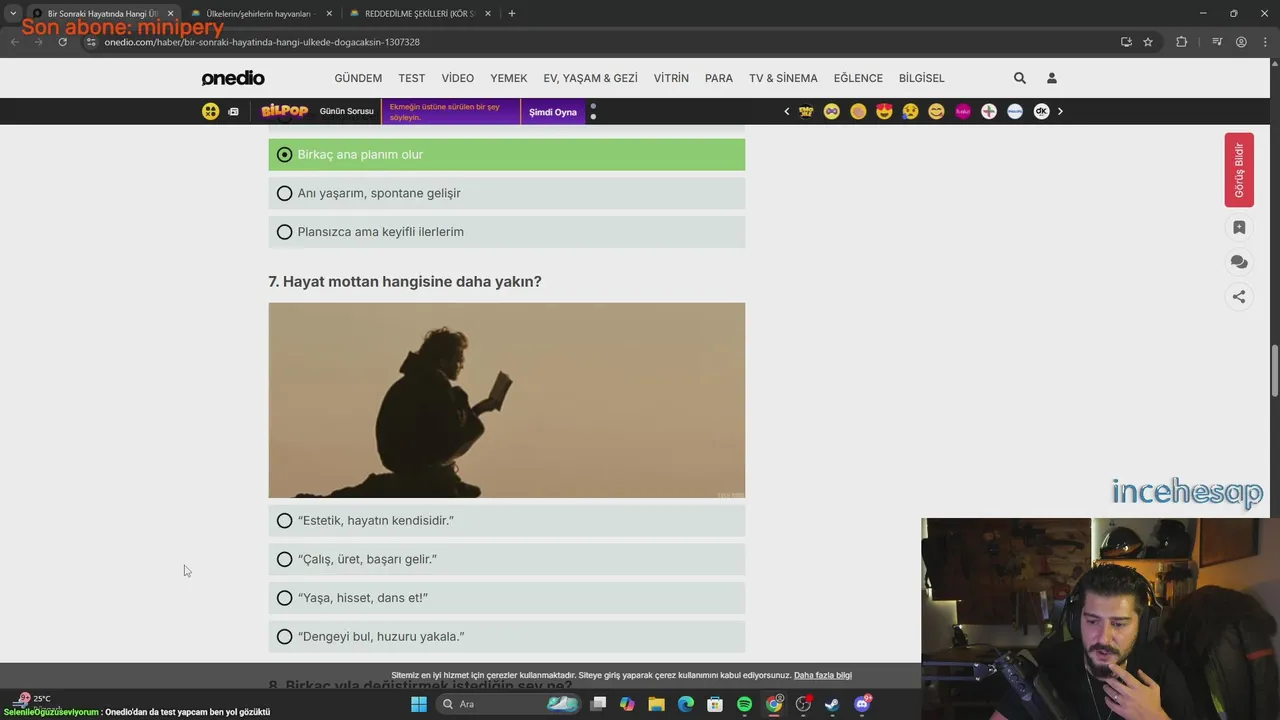Image resolution: width=1280 pixels, height=720 pixels.
Task: Open Spotify from the taskbar
Action: 744,704
